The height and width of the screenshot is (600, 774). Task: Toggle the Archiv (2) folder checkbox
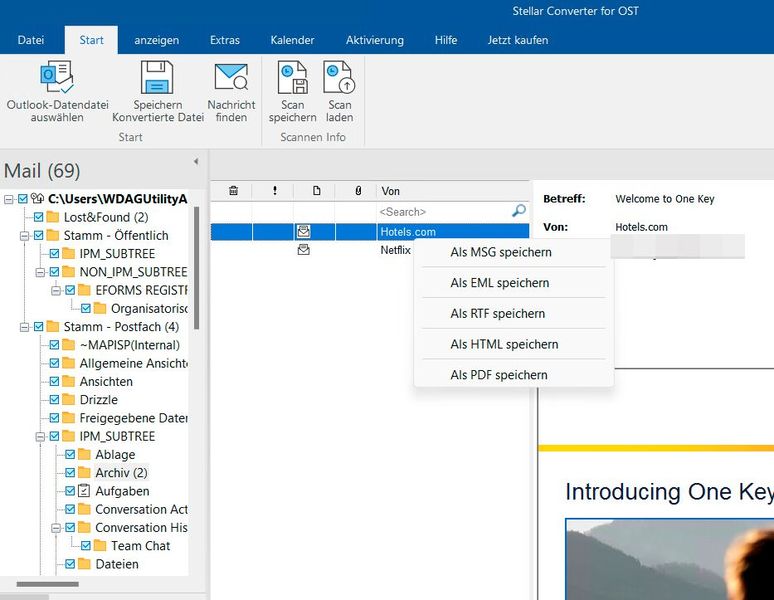pyautogui.click(x=70, y=473)
